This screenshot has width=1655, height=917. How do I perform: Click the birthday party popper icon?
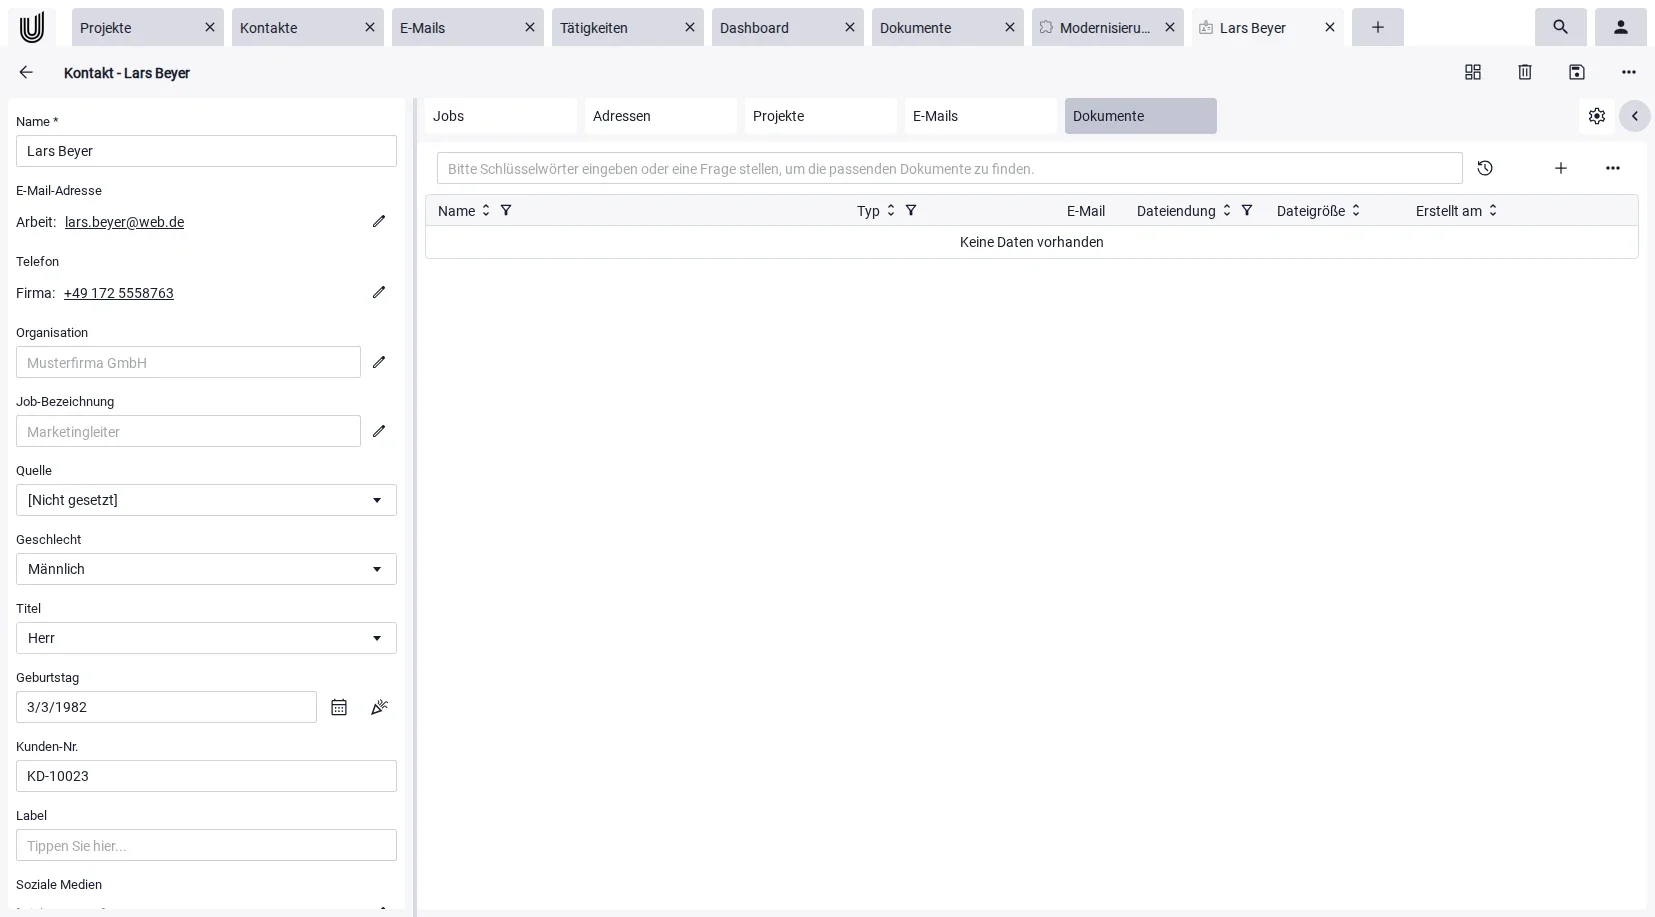tap(379, 707)
